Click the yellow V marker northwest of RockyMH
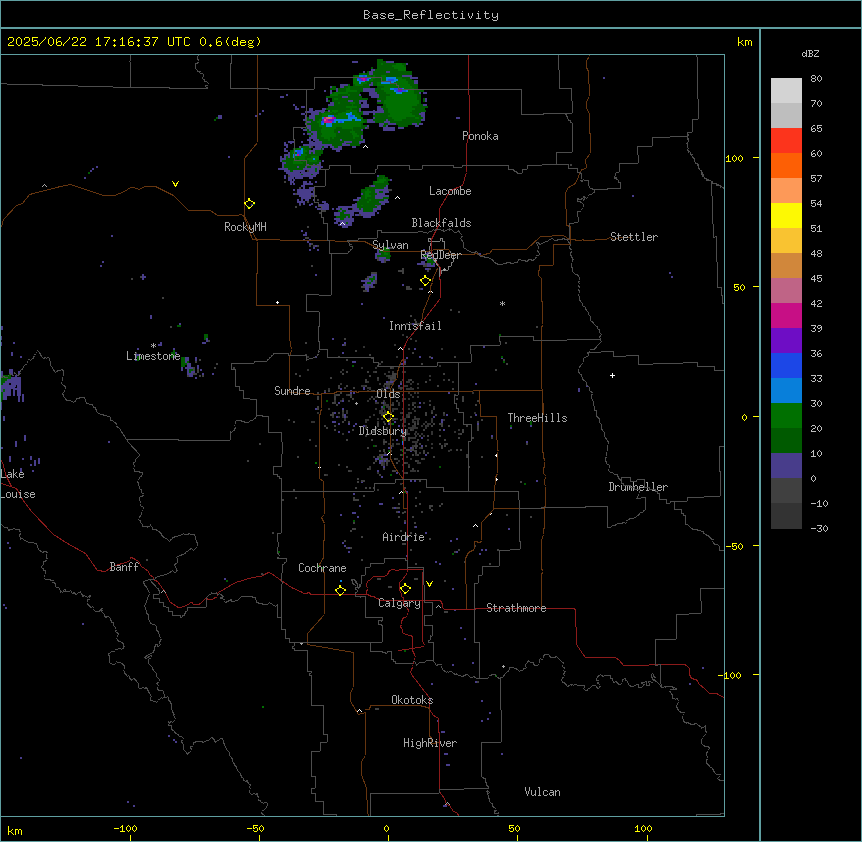 click(175, 184)
